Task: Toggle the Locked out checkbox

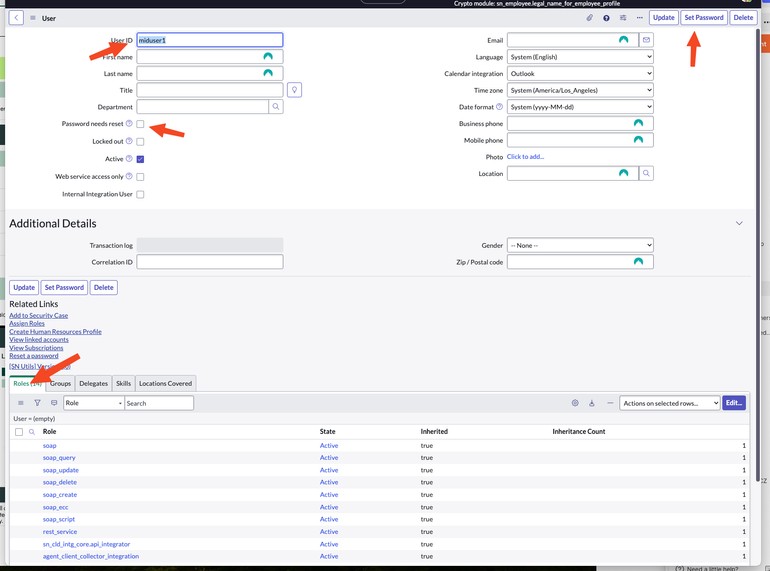Action: [x=140, y=142]
